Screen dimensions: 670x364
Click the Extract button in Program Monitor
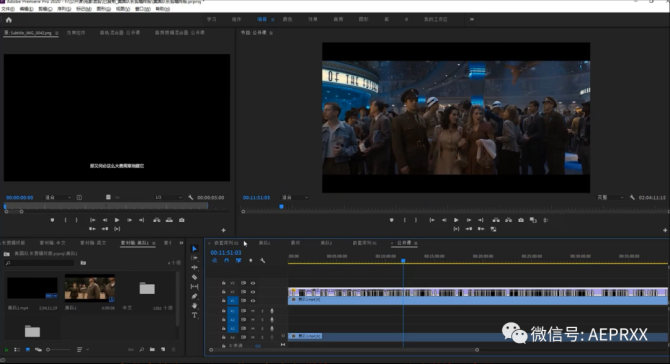tap(508, 220)
